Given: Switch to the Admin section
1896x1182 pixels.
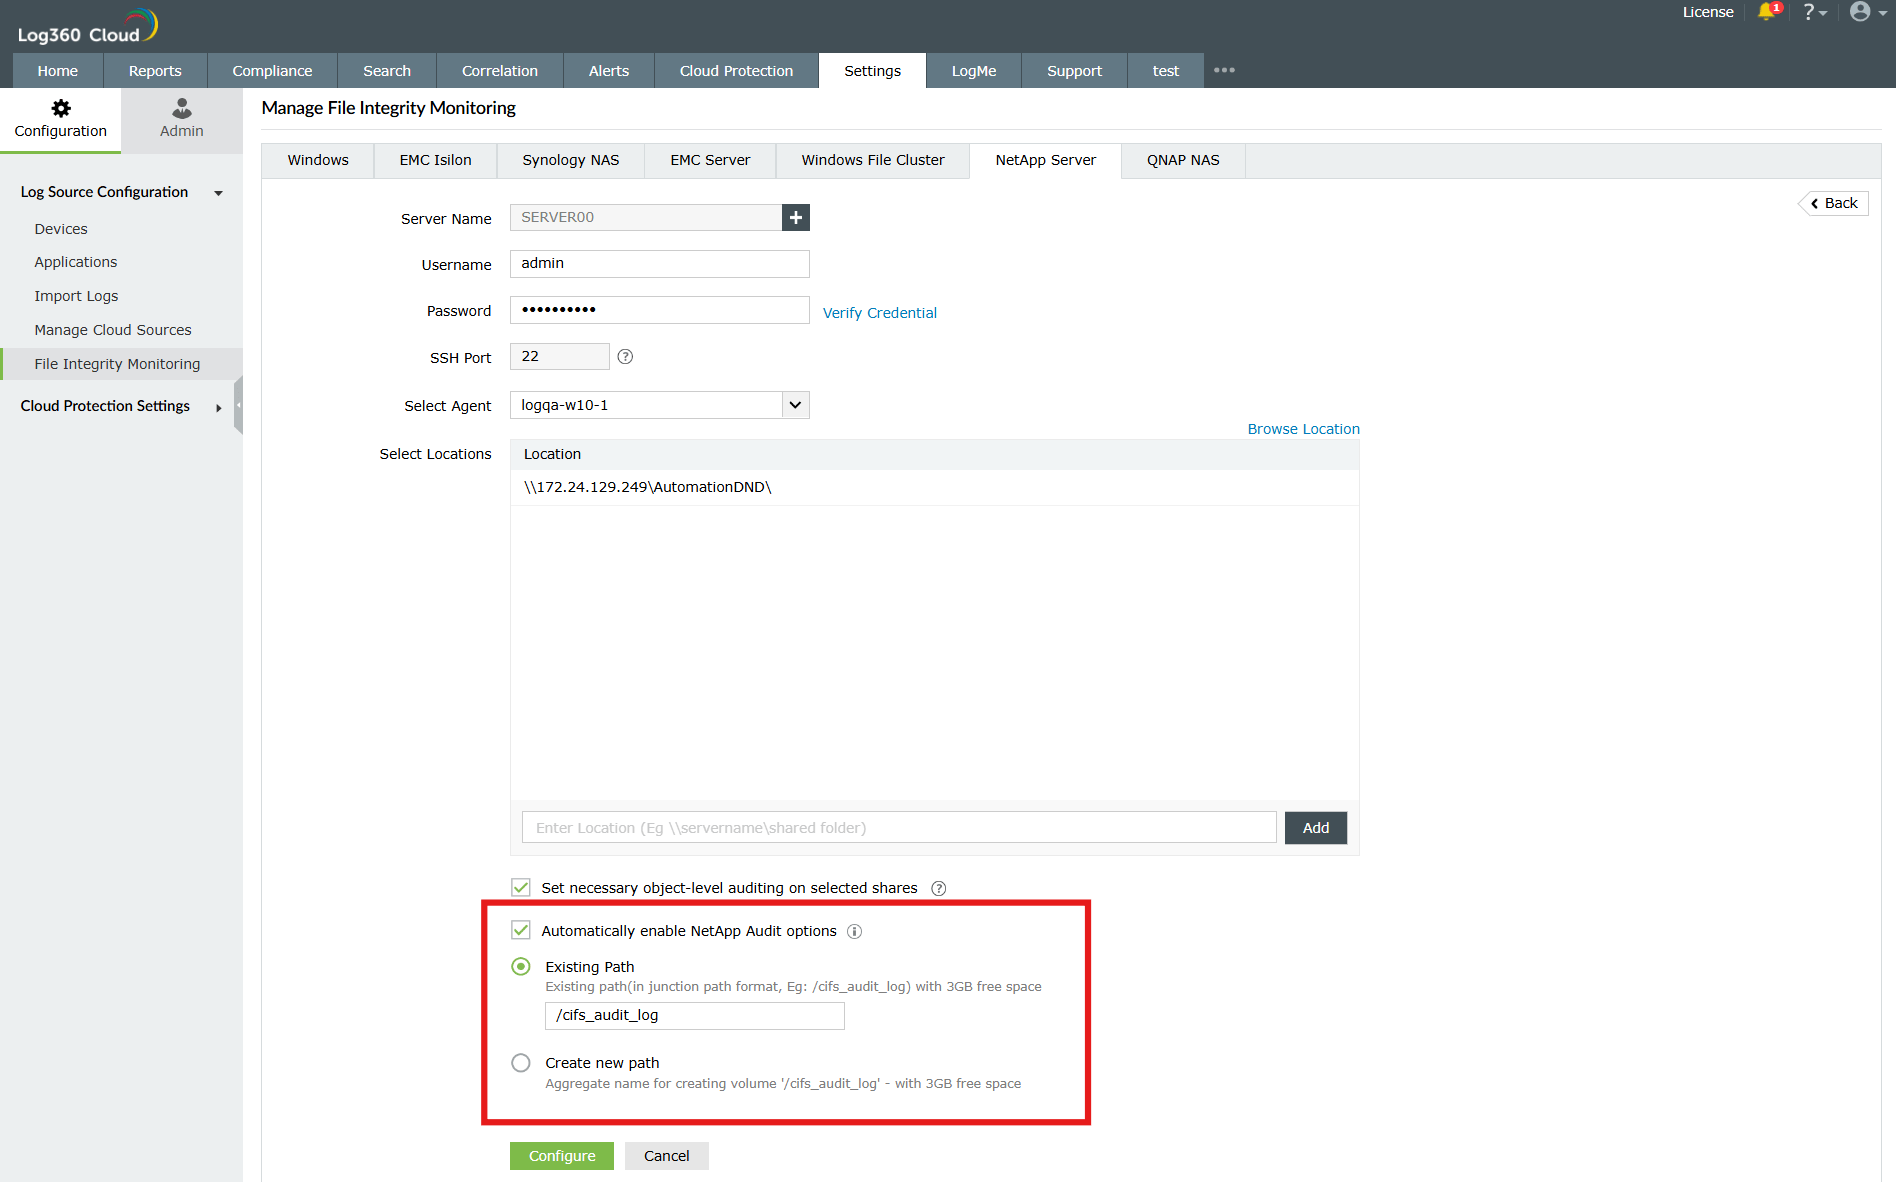Looking at the screenshot, I should pos(181,118).
